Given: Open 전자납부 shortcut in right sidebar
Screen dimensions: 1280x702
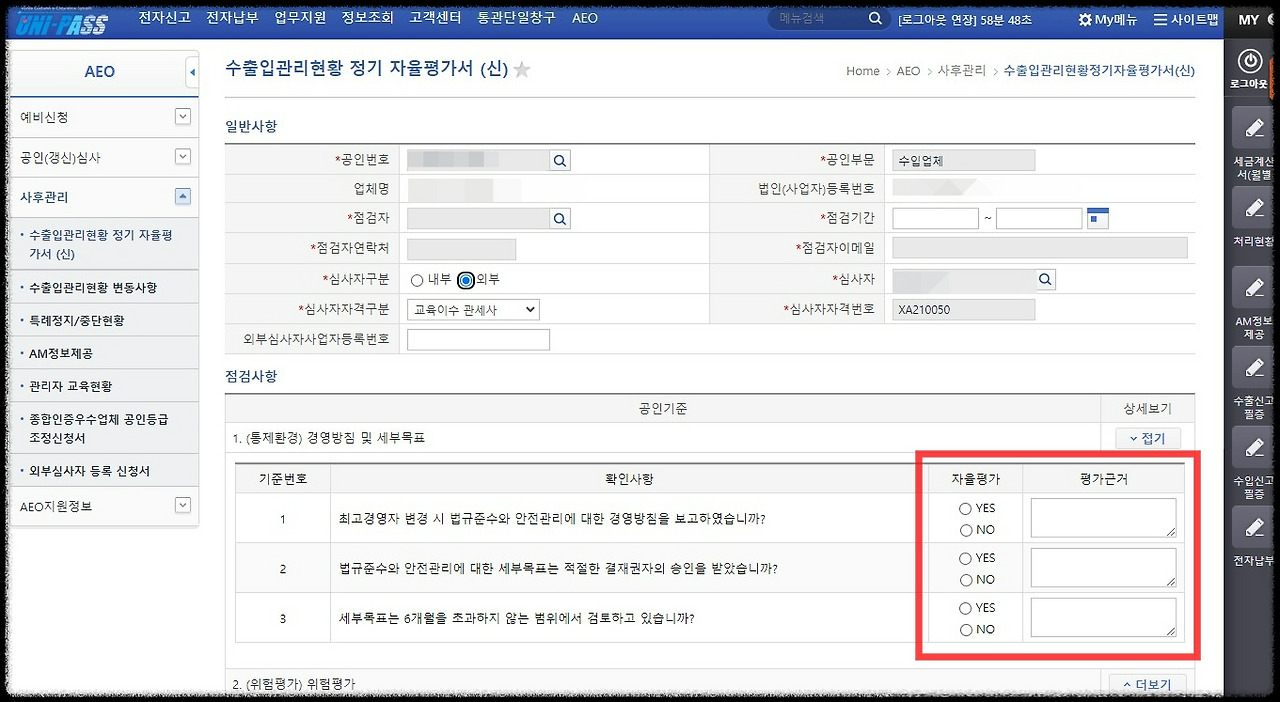Looking at the screenshot, I should (x=1252, y=528).
